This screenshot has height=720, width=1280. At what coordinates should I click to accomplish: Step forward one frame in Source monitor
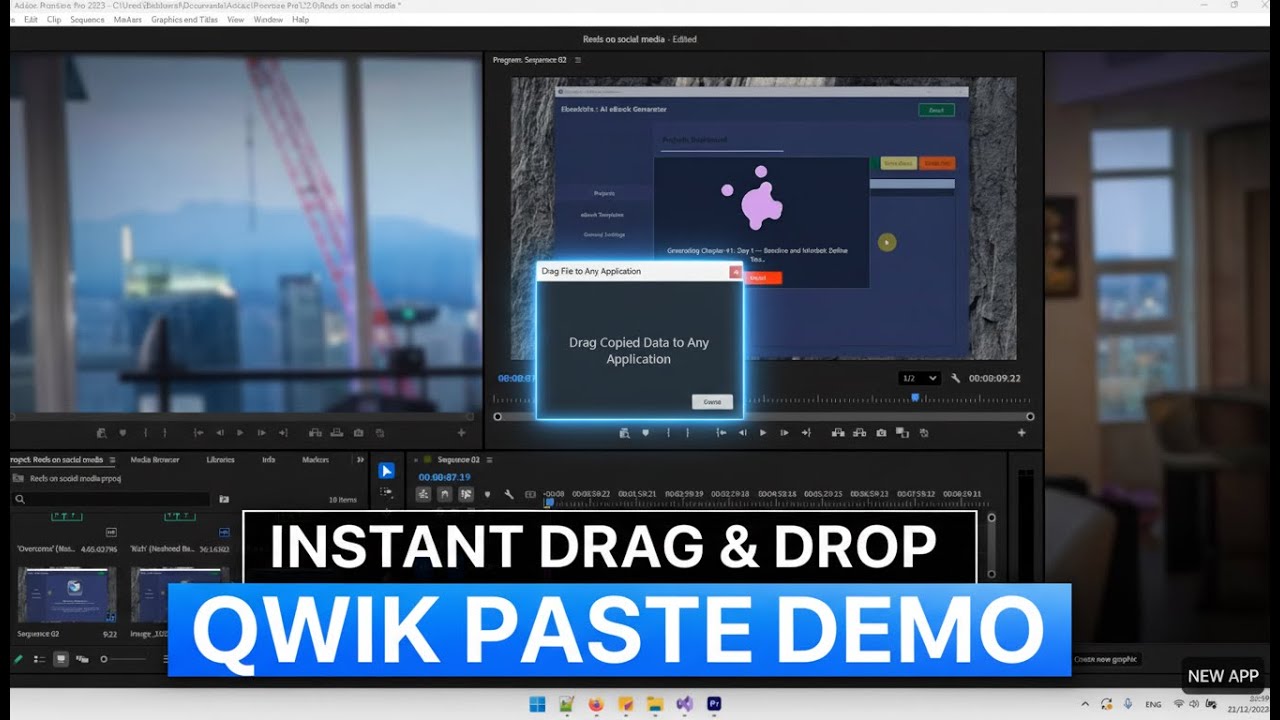pos(261,433)
